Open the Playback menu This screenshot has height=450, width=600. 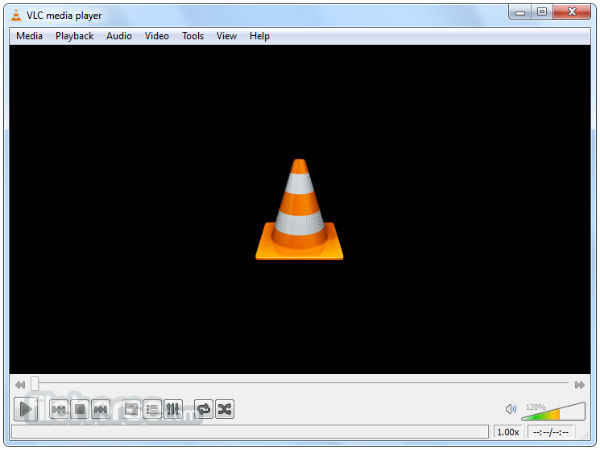[74, 36]
